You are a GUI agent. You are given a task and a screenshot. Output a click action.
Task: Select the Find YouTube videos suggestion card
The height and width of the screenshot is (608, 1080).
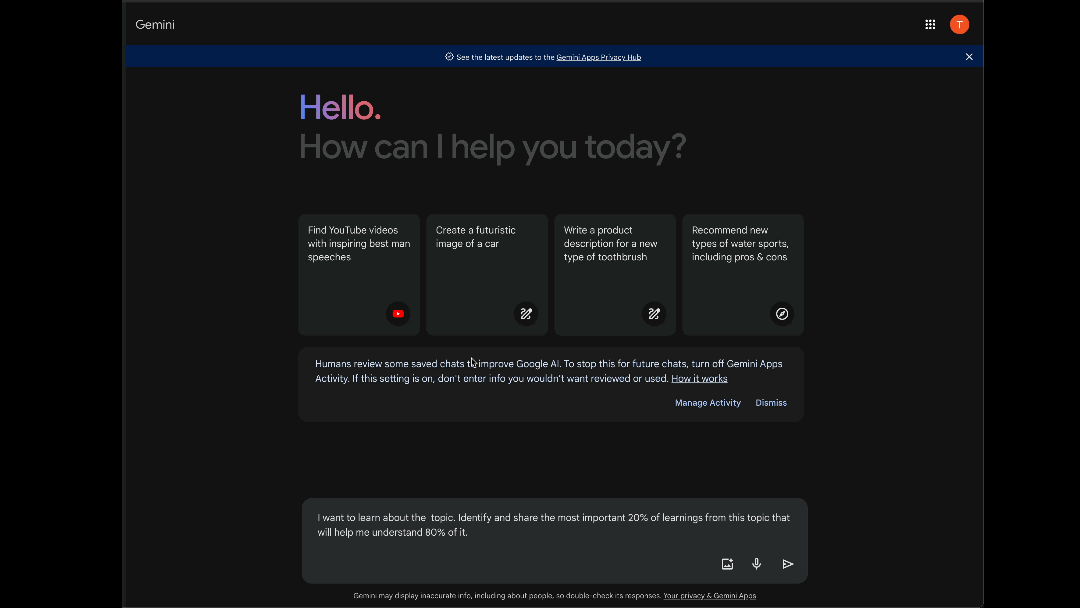[359, 275]
